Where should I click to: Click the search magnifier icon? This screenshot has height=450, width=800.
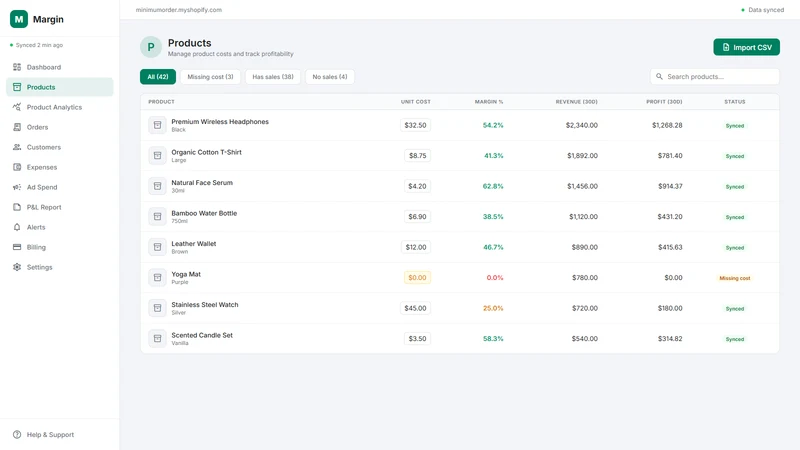tap(659, 77)
